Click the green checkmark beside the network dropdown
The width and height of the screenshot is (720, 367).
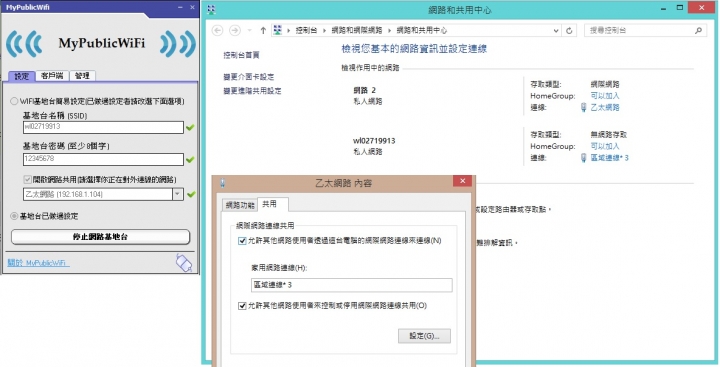point(191,194)
